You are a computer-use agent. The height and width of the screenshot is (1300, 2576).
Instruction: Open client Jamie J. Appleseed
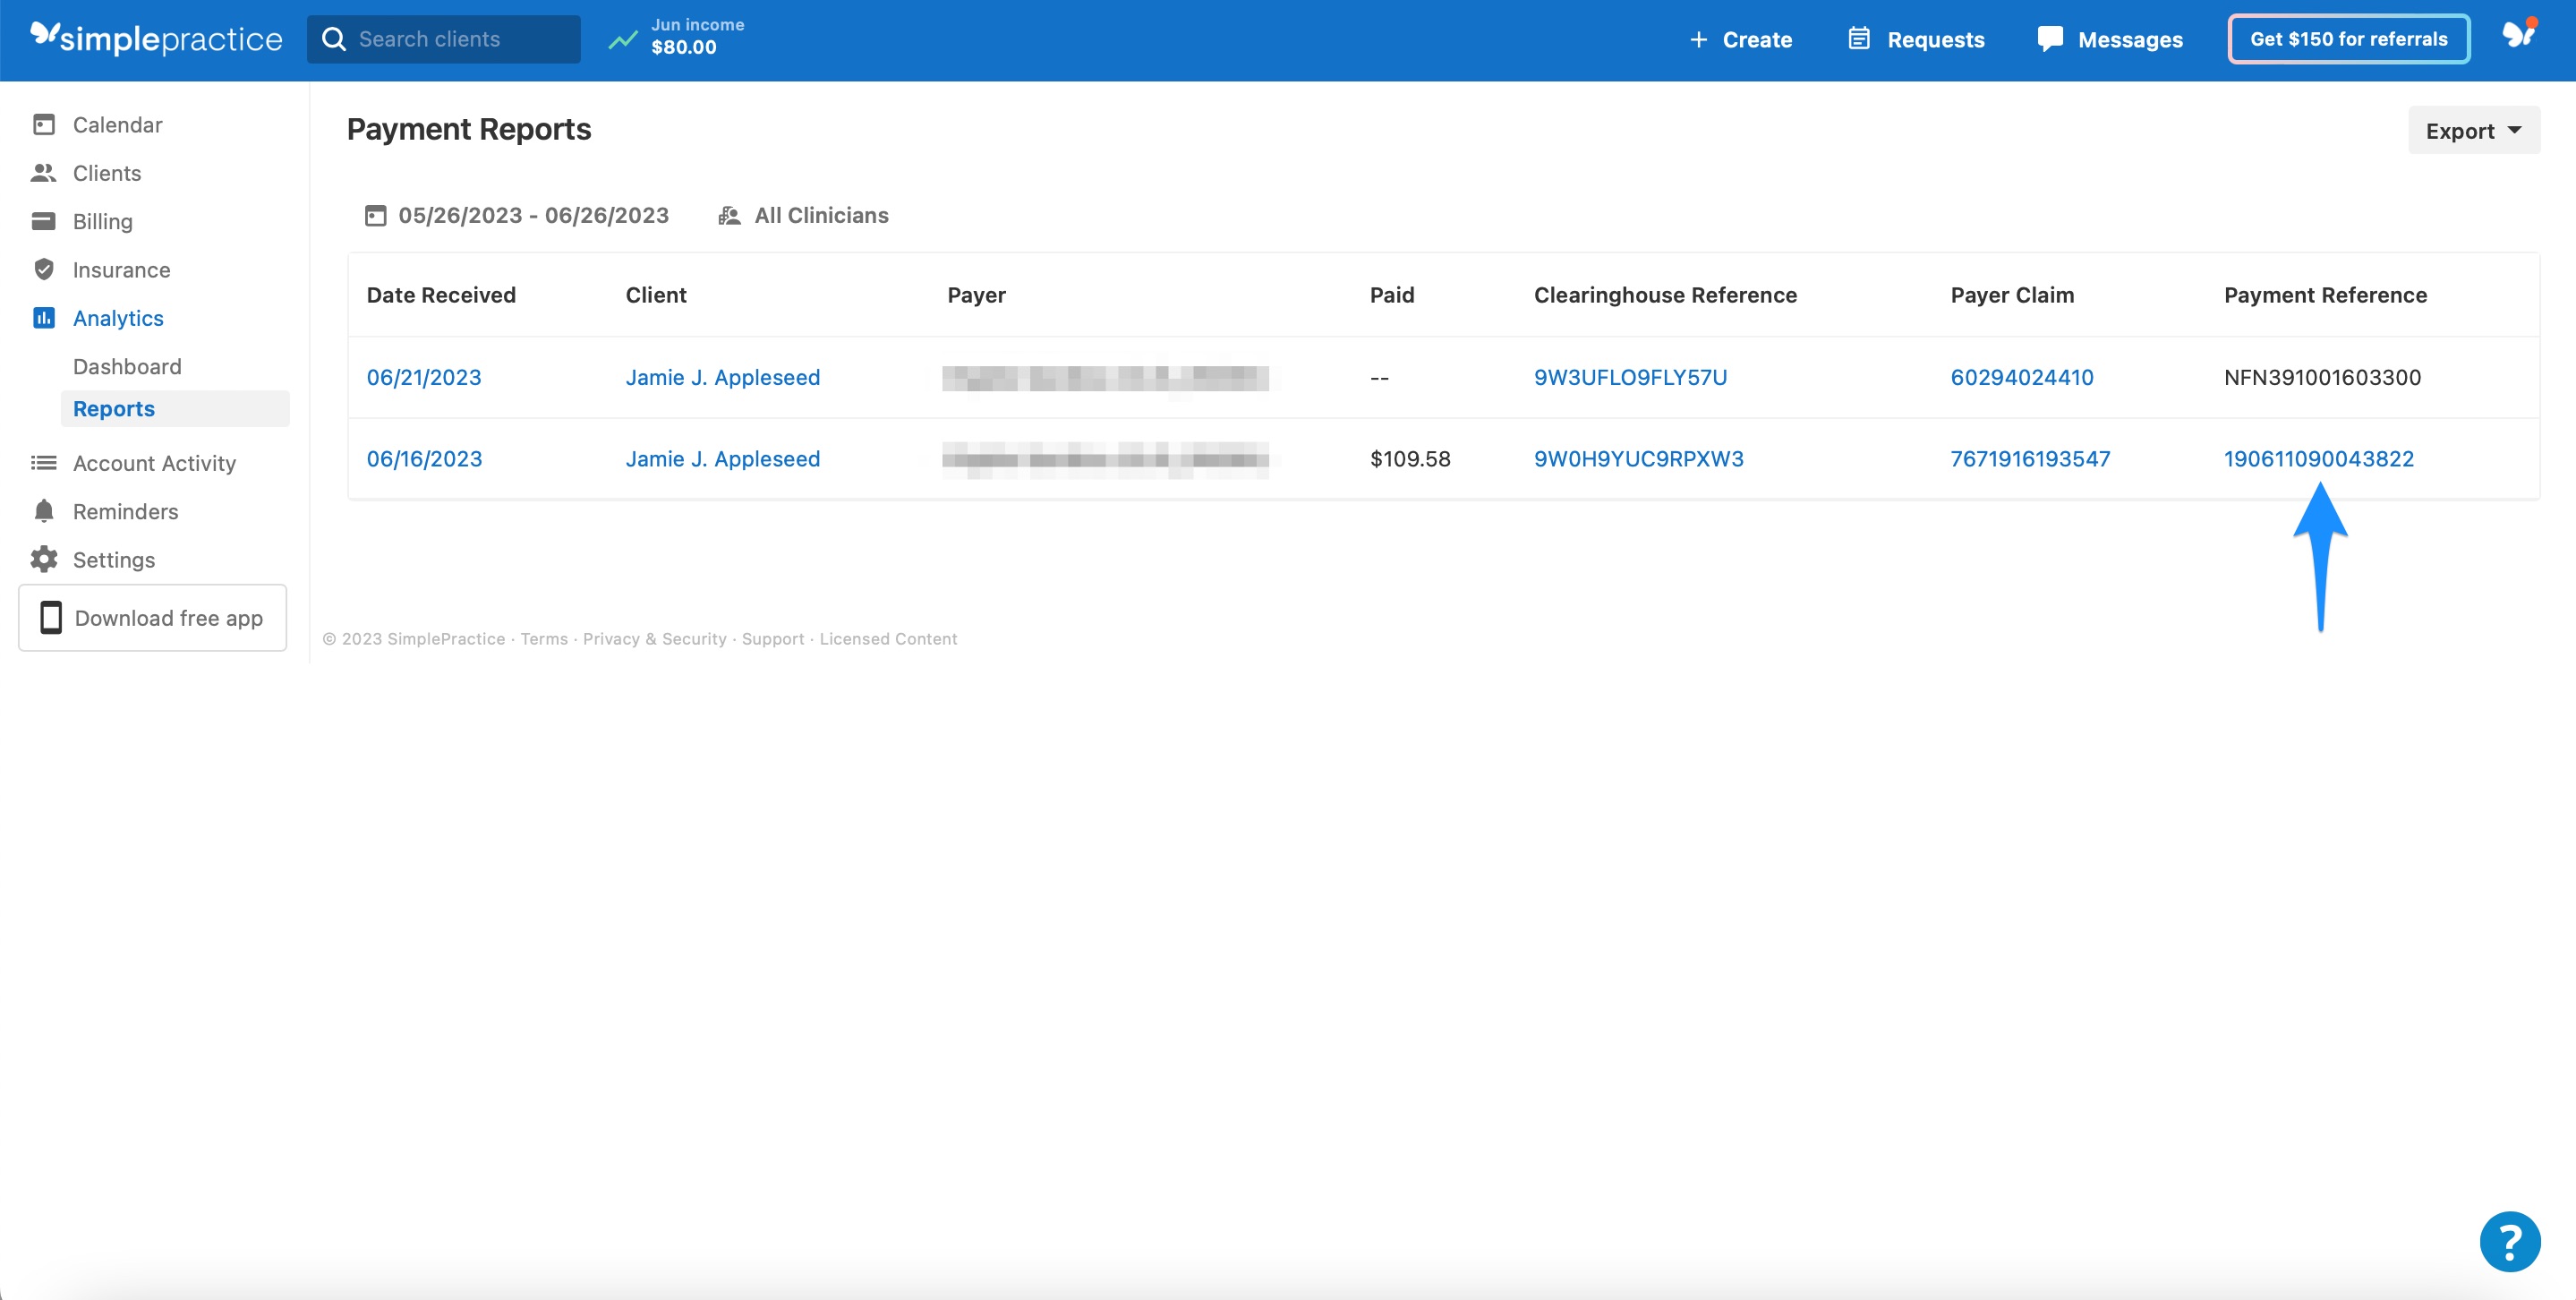point(722,377)
